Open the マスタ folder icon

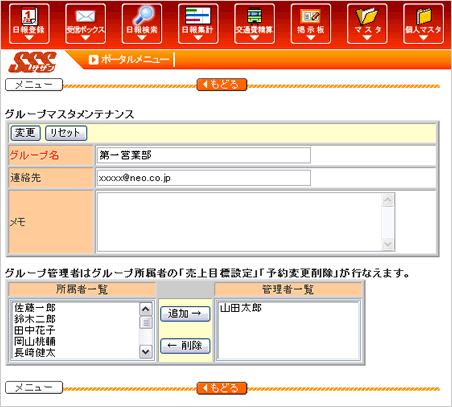(x=367, y=23)
